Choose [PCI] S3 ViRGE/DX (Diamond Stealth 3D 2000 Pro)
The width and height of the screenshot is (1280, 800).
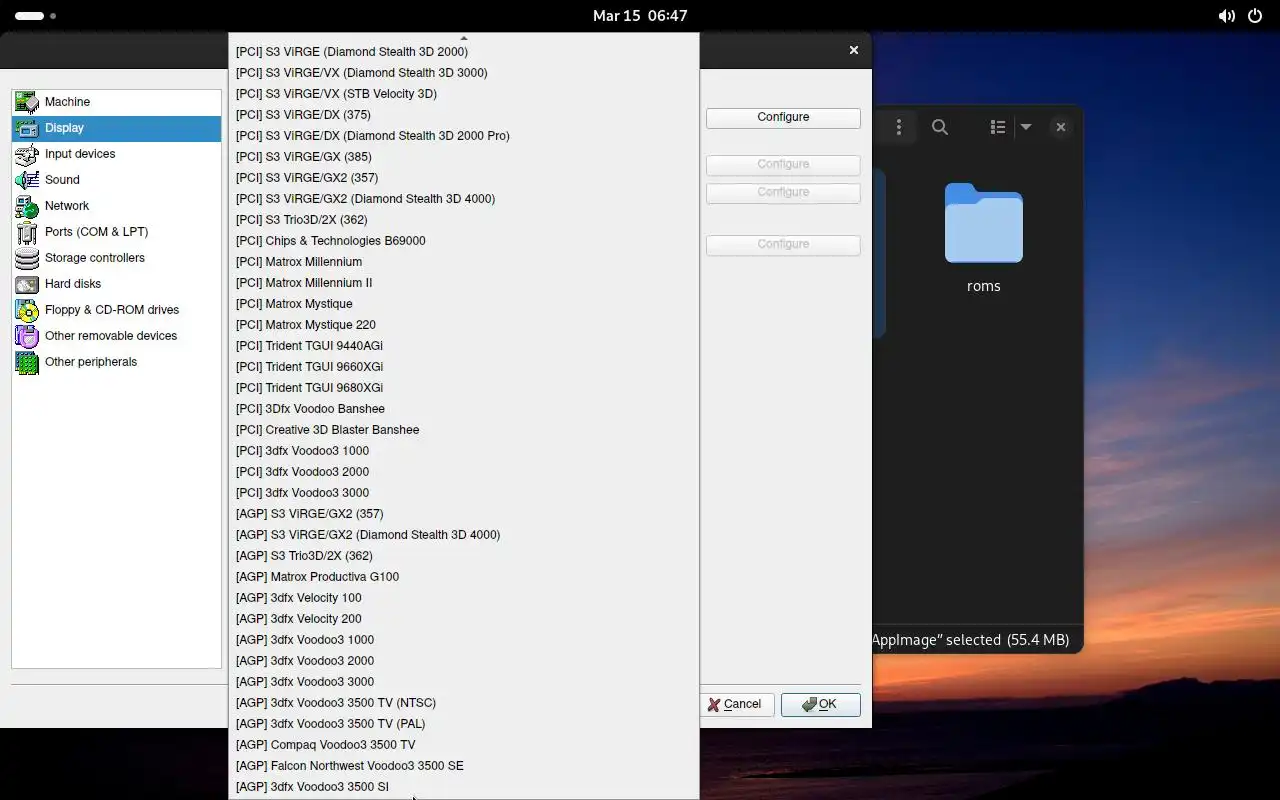(x=463, y=136)
